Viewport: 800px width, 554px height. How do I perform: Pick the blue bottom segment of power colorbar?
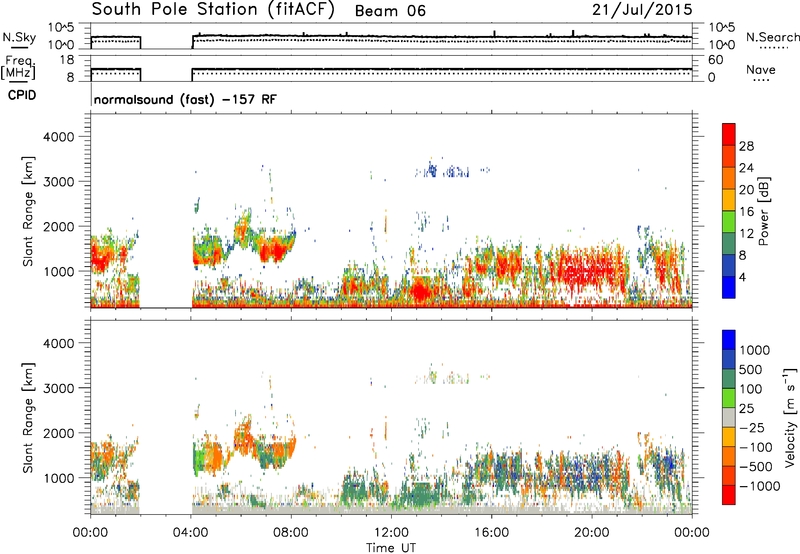click(729, 287)
